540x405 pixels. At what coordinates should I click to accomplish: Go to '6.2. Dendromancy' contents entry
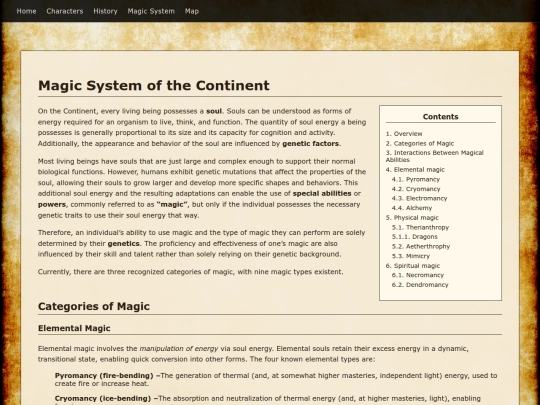coord(420,285)
